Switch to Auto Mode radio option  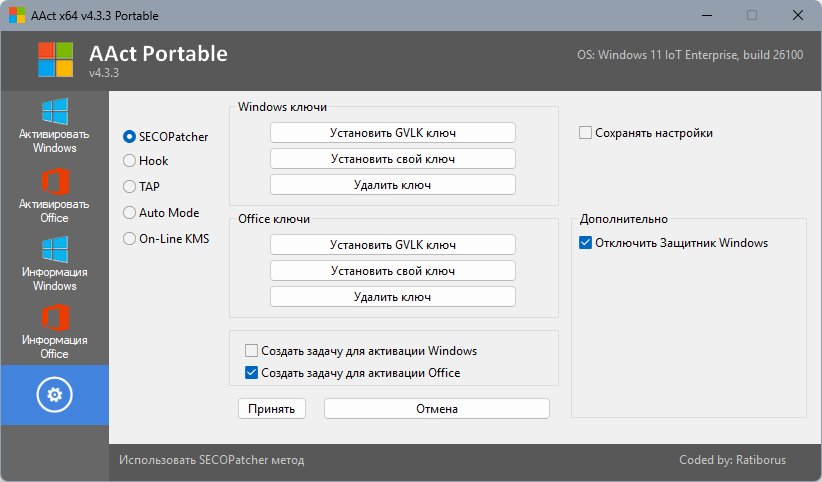[x=129, y=212]
